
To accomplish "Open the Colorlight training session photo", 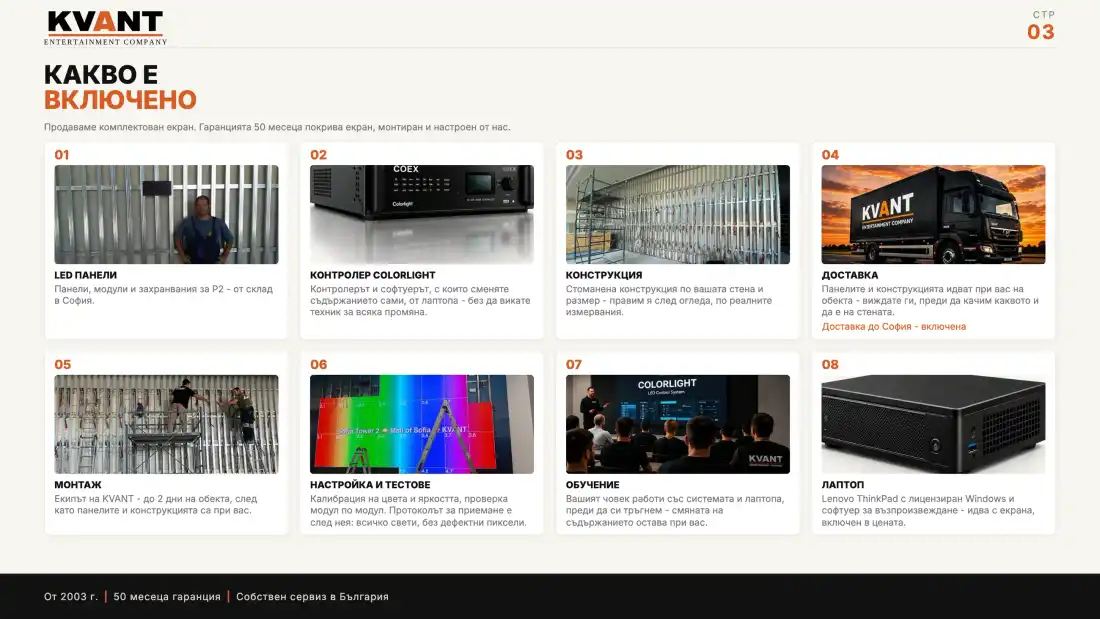I will click(x=678, y=424).
